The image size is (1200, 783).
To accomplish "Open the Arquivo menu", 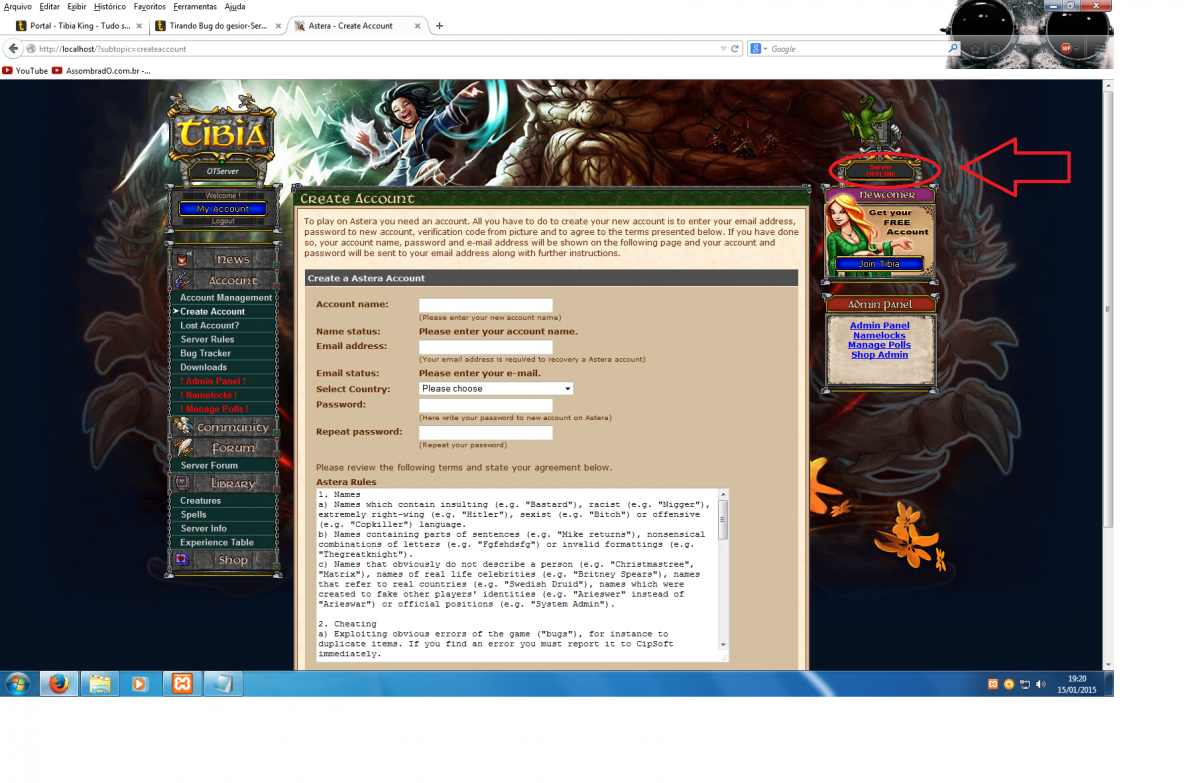I will click(x=18, y=6).
